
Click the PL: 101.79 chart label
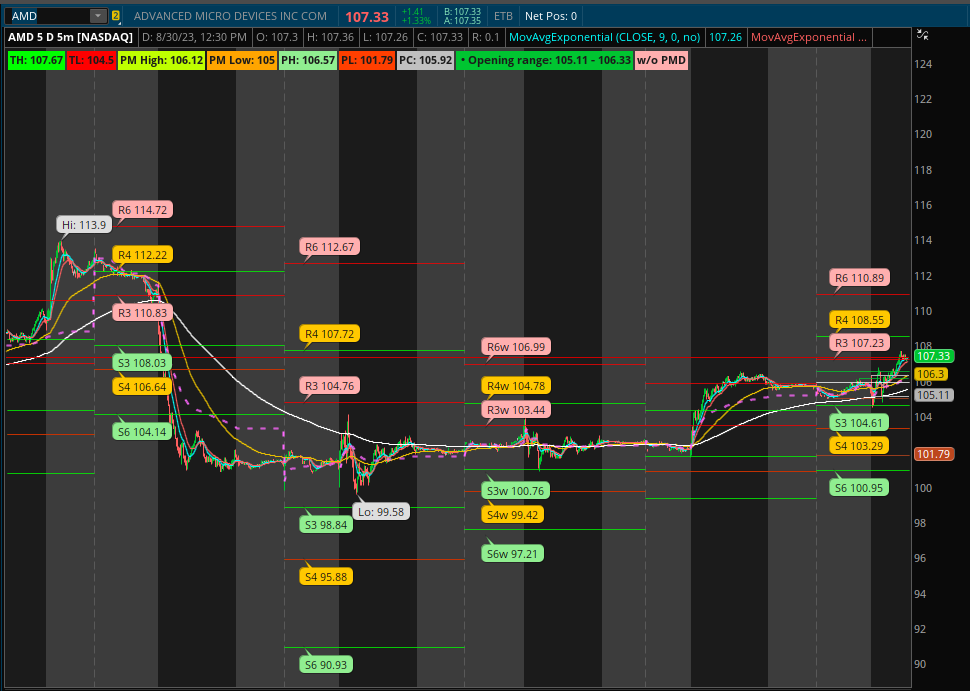366,61
